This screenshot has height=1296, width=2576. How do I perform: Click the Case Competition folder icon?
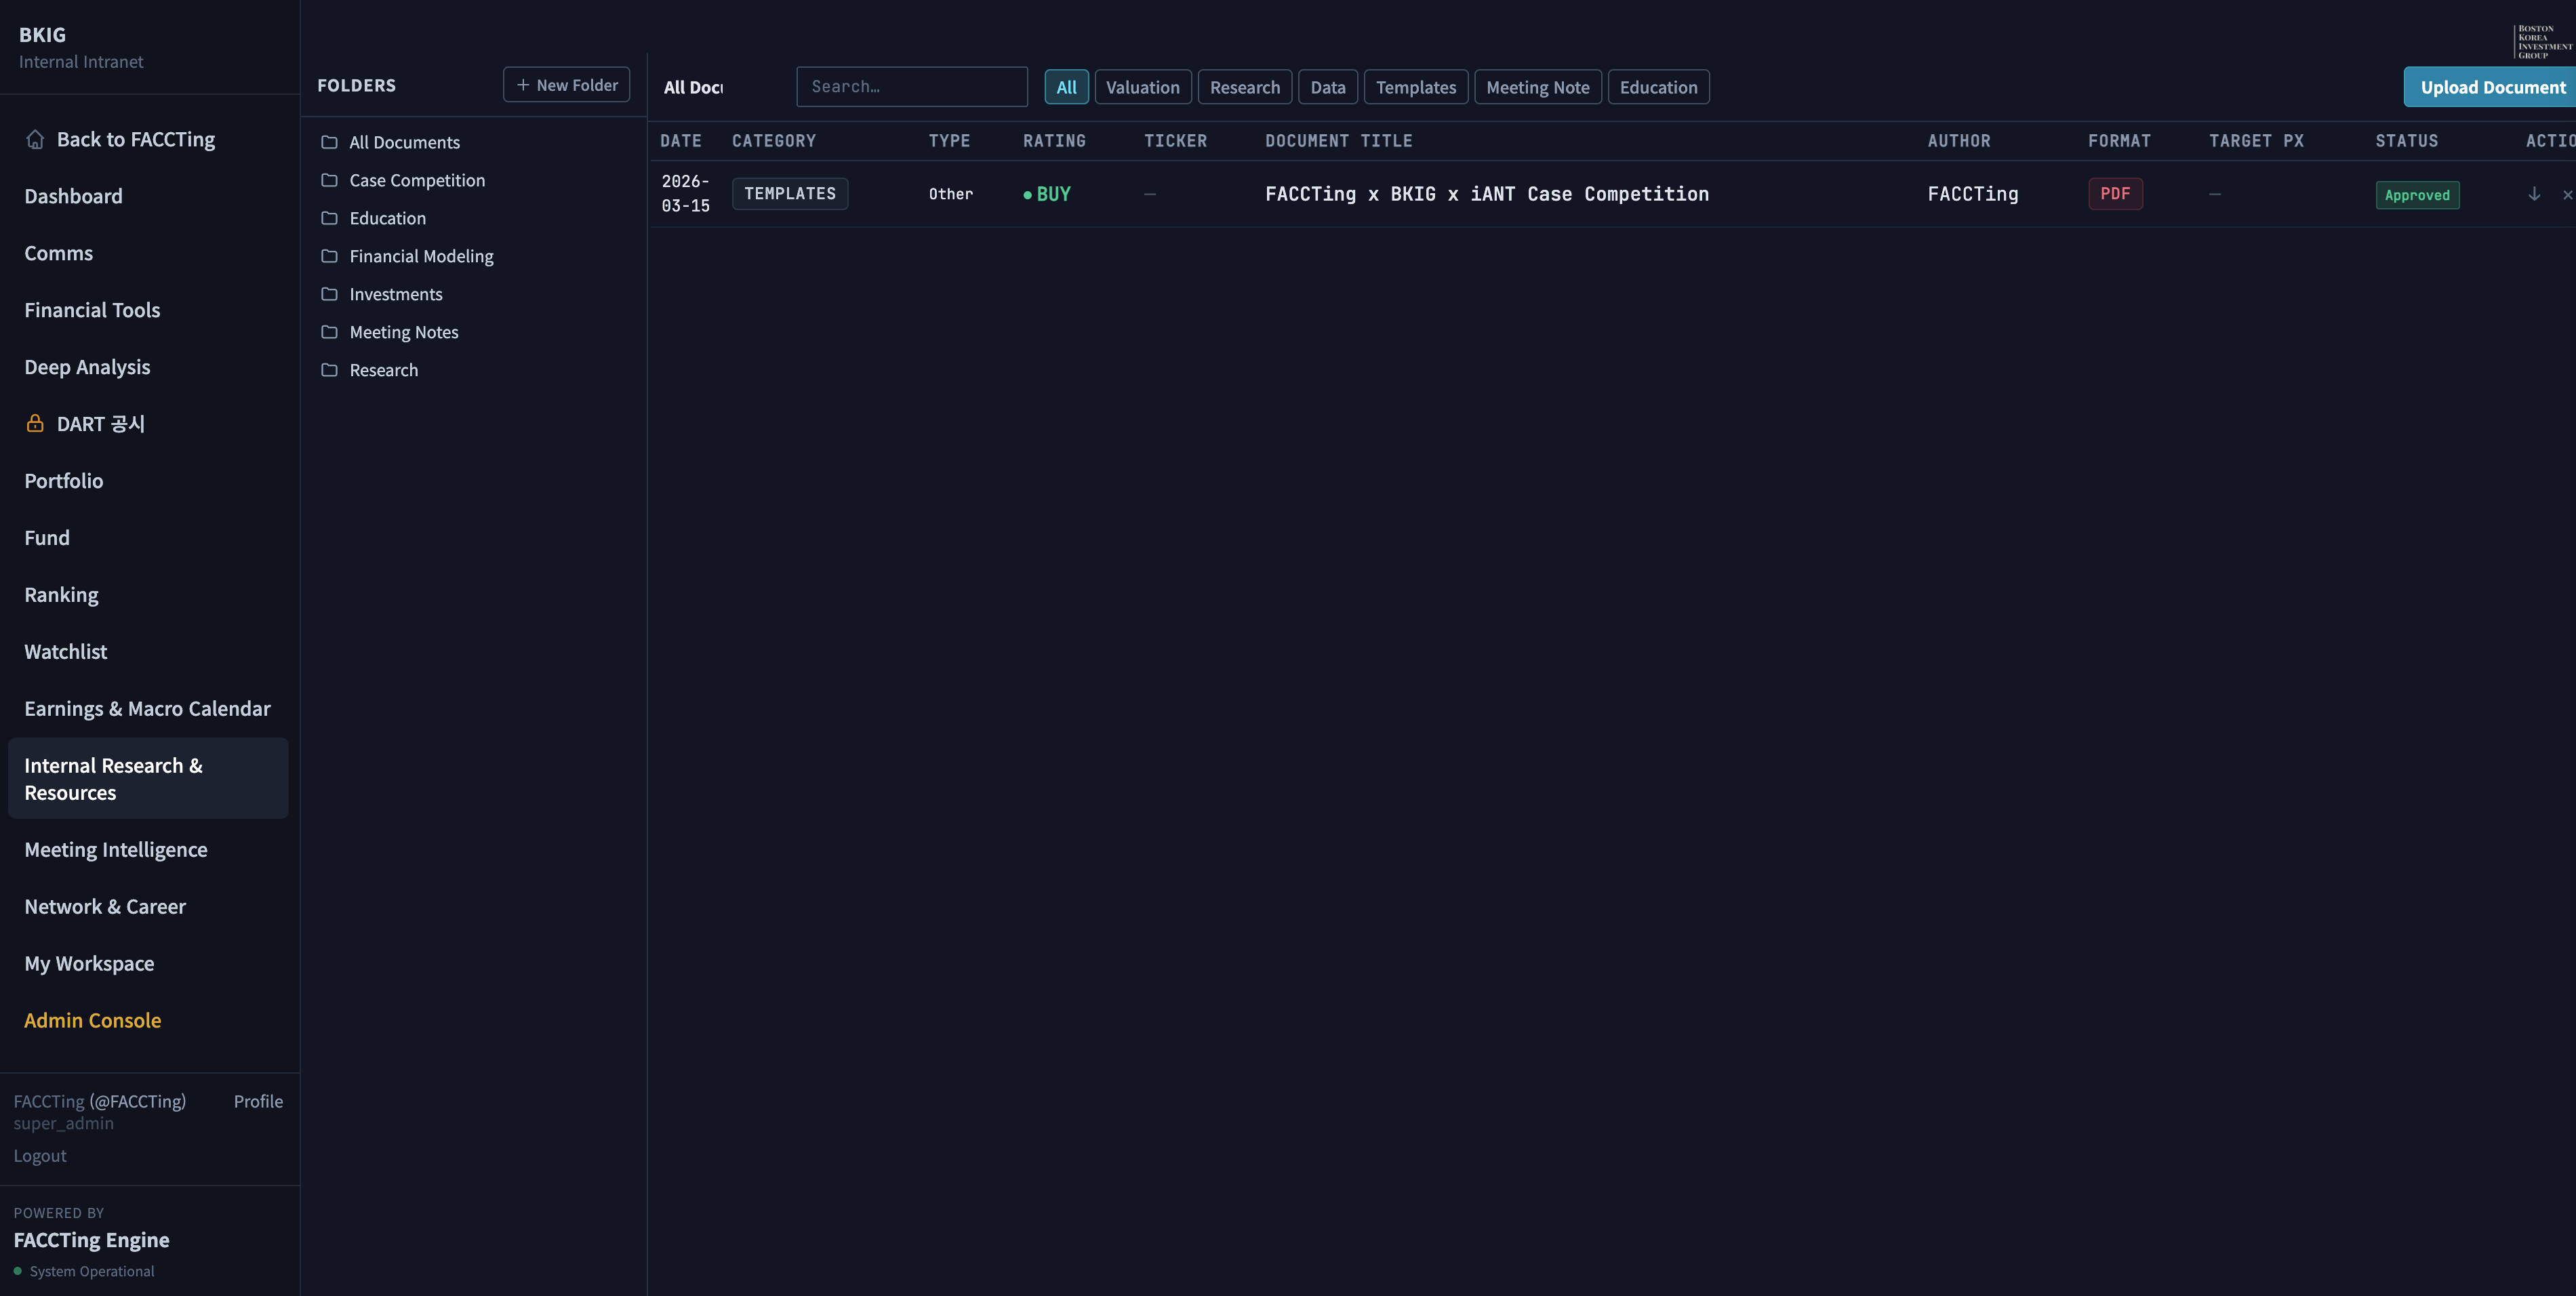tap(329, 181)
